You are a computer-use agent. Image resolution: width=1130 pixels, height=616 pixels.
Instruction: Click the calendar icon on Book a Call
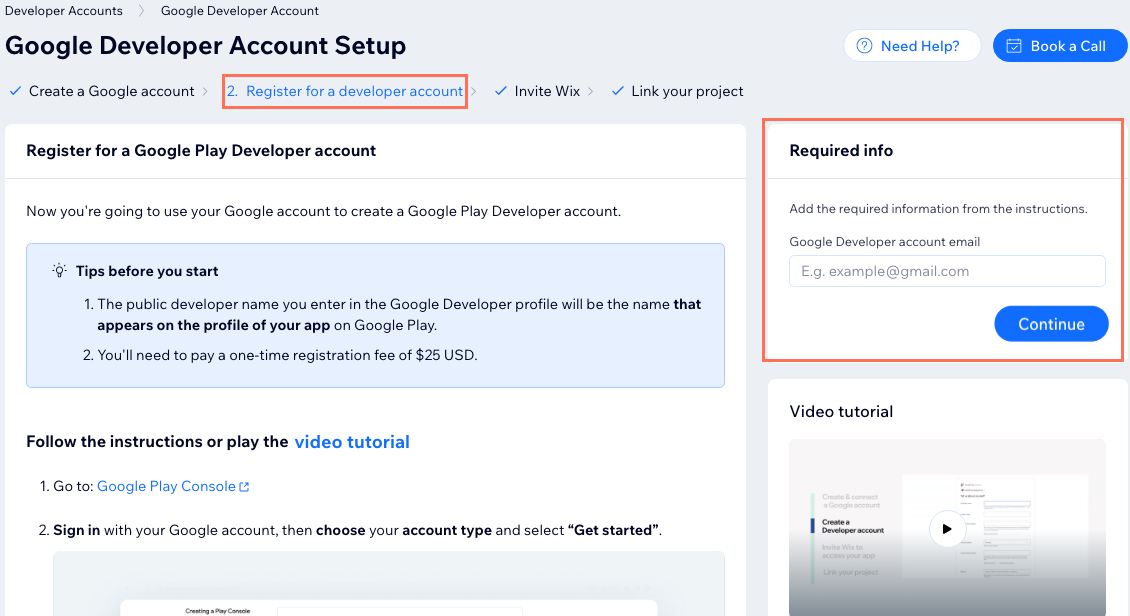point(1014,46)
